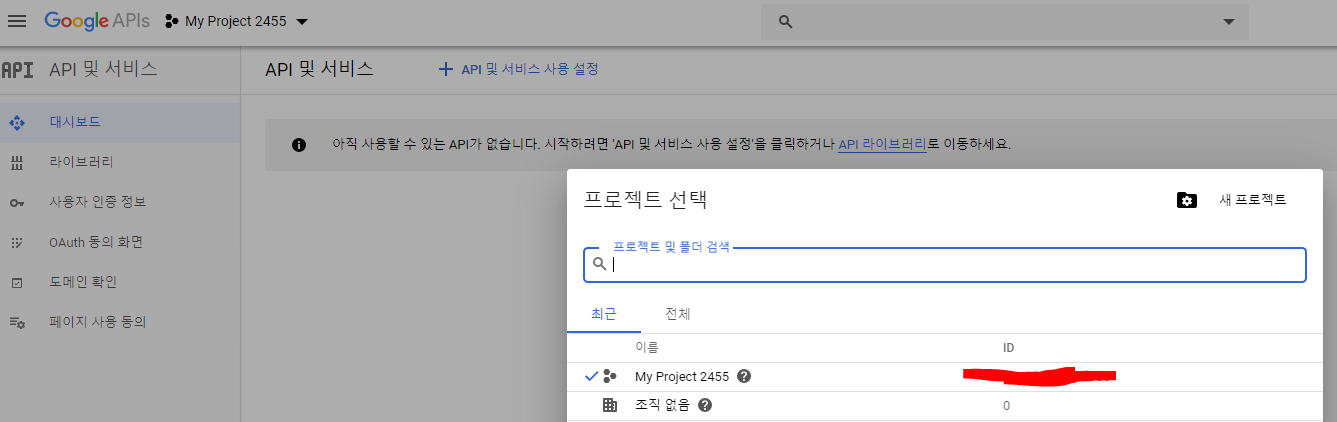Focus the top search bar field

click(x=1005, y=22)
